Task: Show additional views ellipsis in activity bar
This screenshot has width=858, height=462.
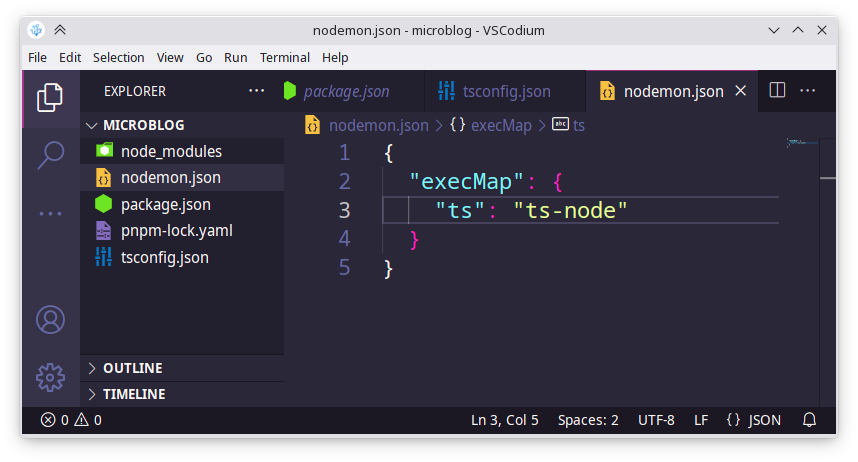Action: click(50, 213)
